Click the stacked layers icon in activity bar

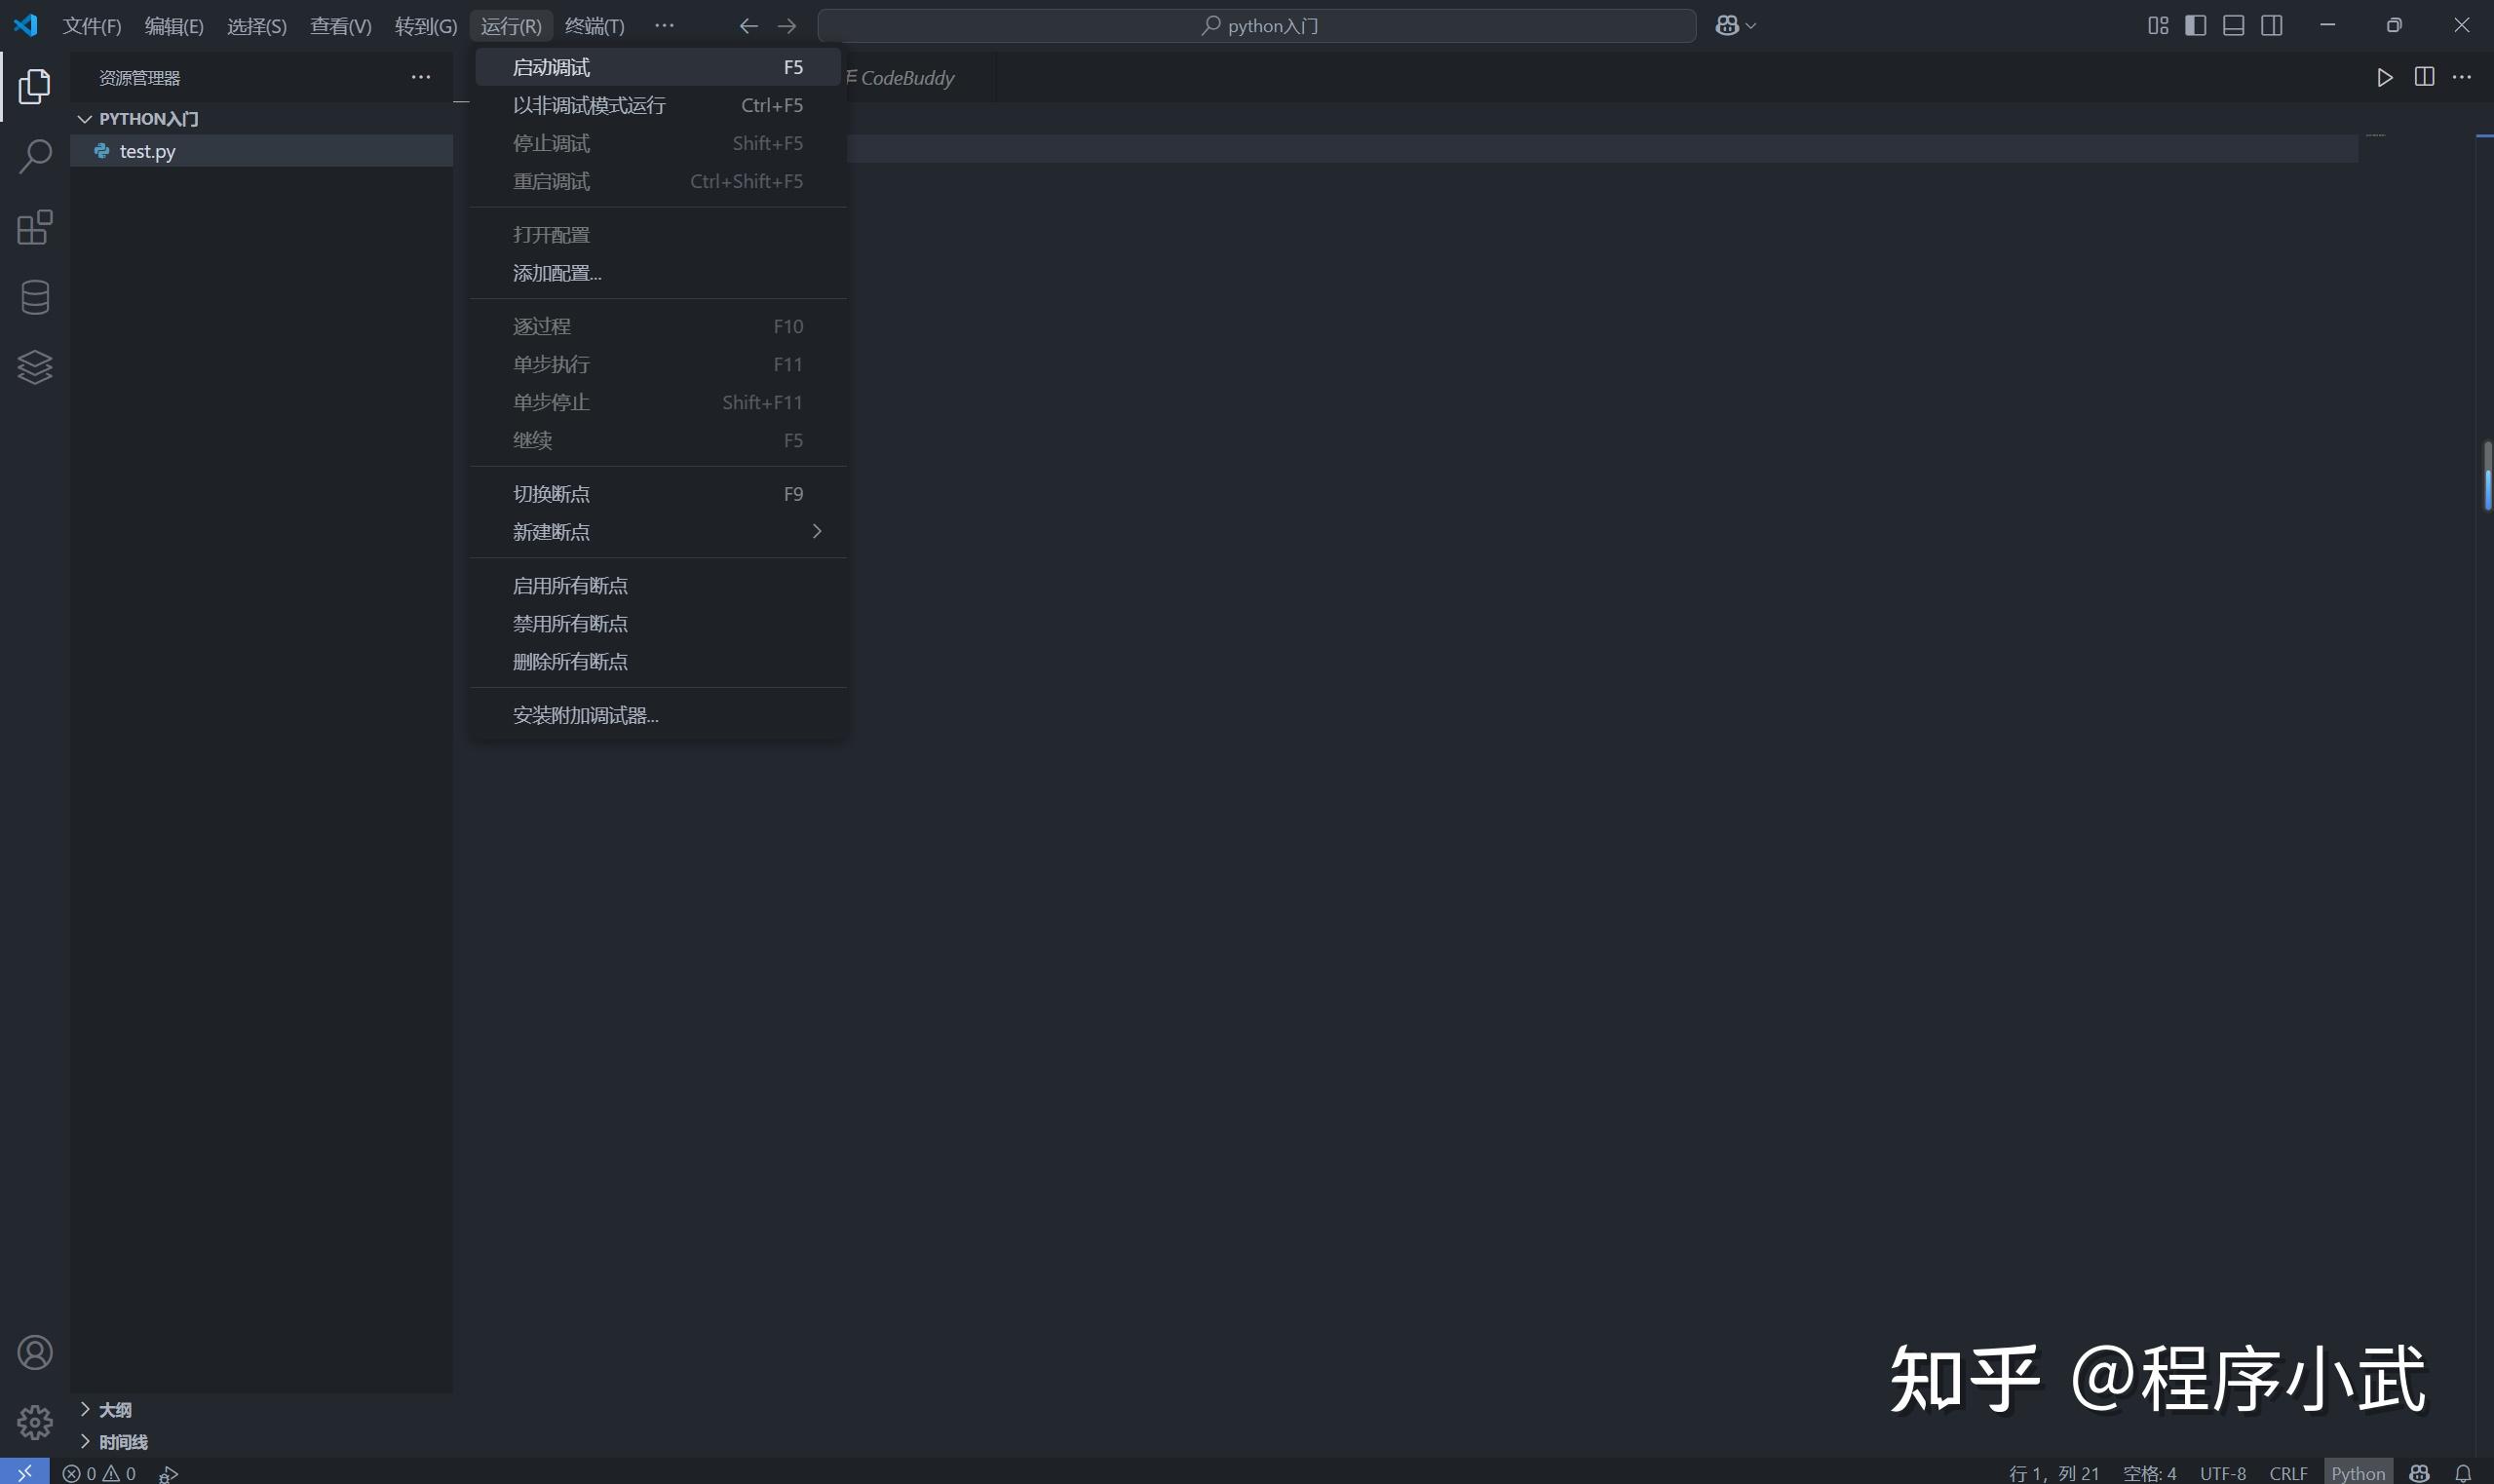click(35, 367)
